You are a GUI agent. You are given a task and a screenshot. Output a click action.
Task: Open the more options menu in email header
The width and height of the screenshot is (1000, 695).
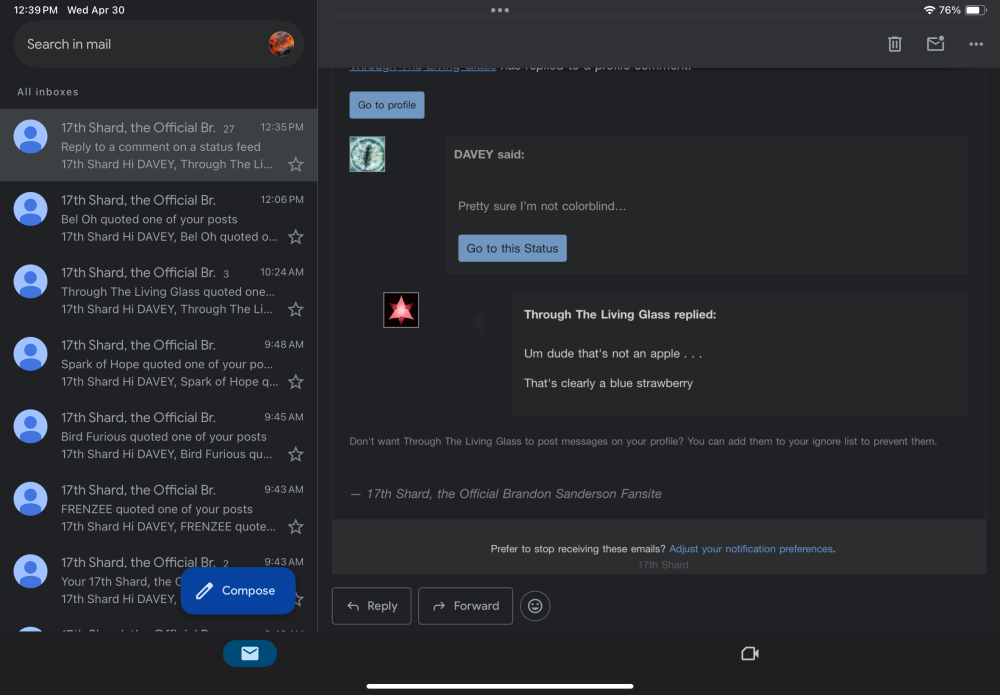point(976,44)
